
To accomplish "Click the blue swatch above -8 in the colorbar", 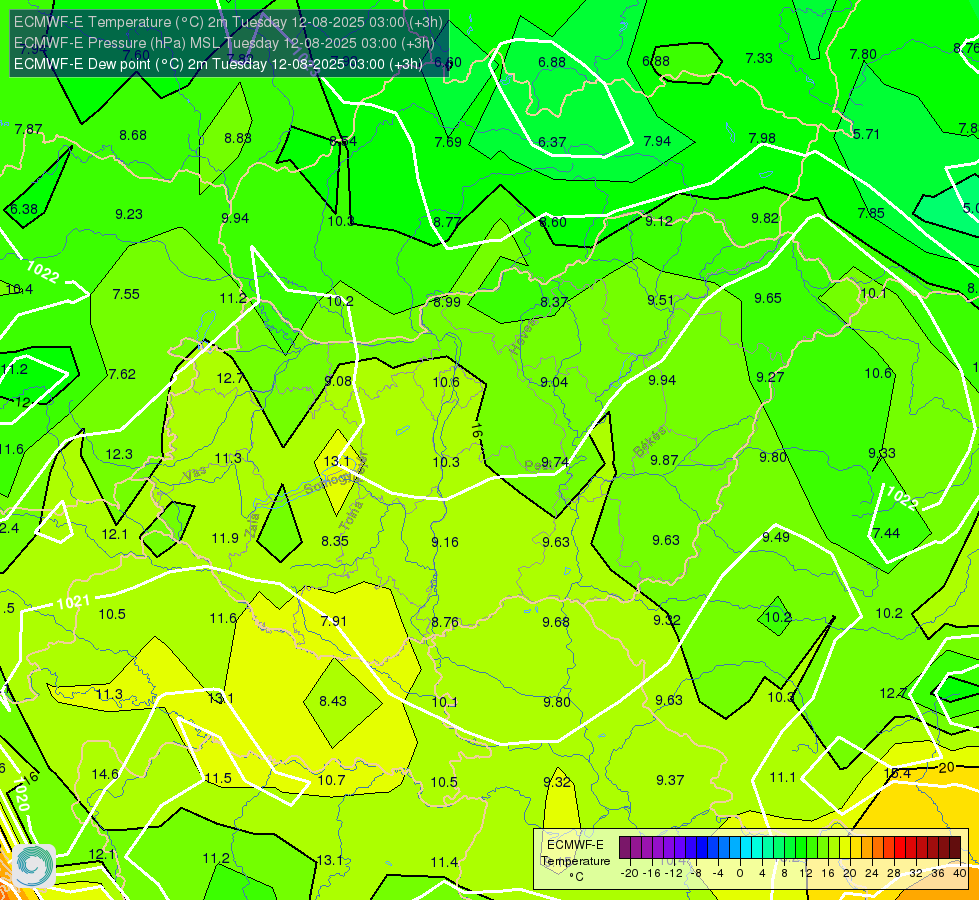I will coord(701,848).
